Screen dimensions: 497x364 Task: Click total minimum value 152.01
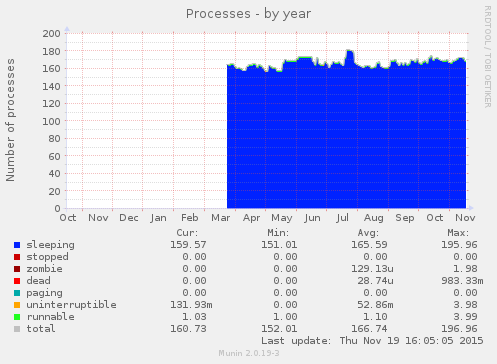point(279,329)
